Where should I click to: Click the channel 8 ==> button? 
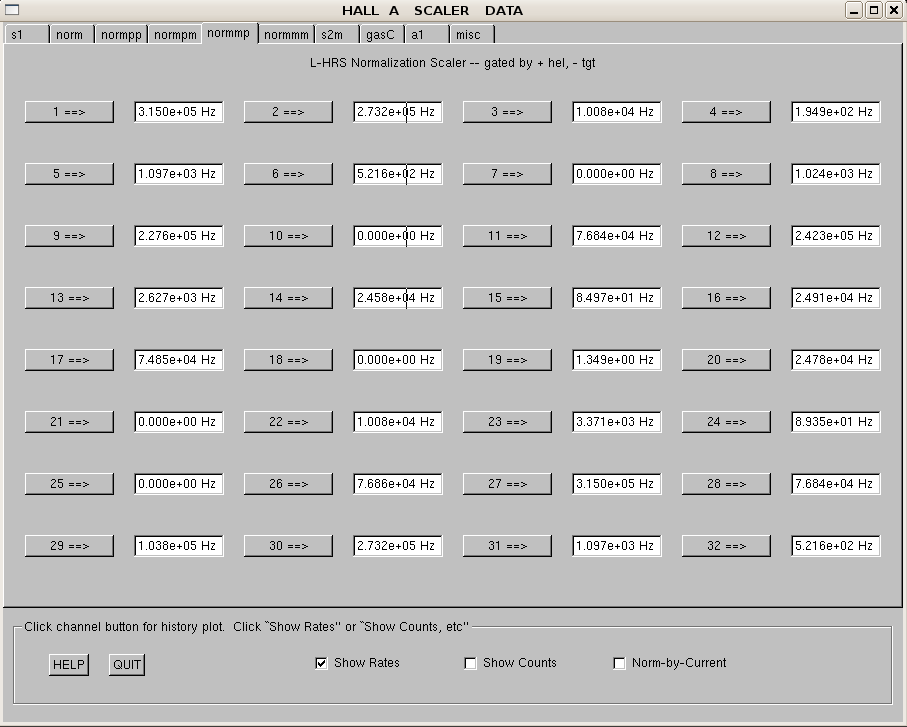(x=727, y=174)
